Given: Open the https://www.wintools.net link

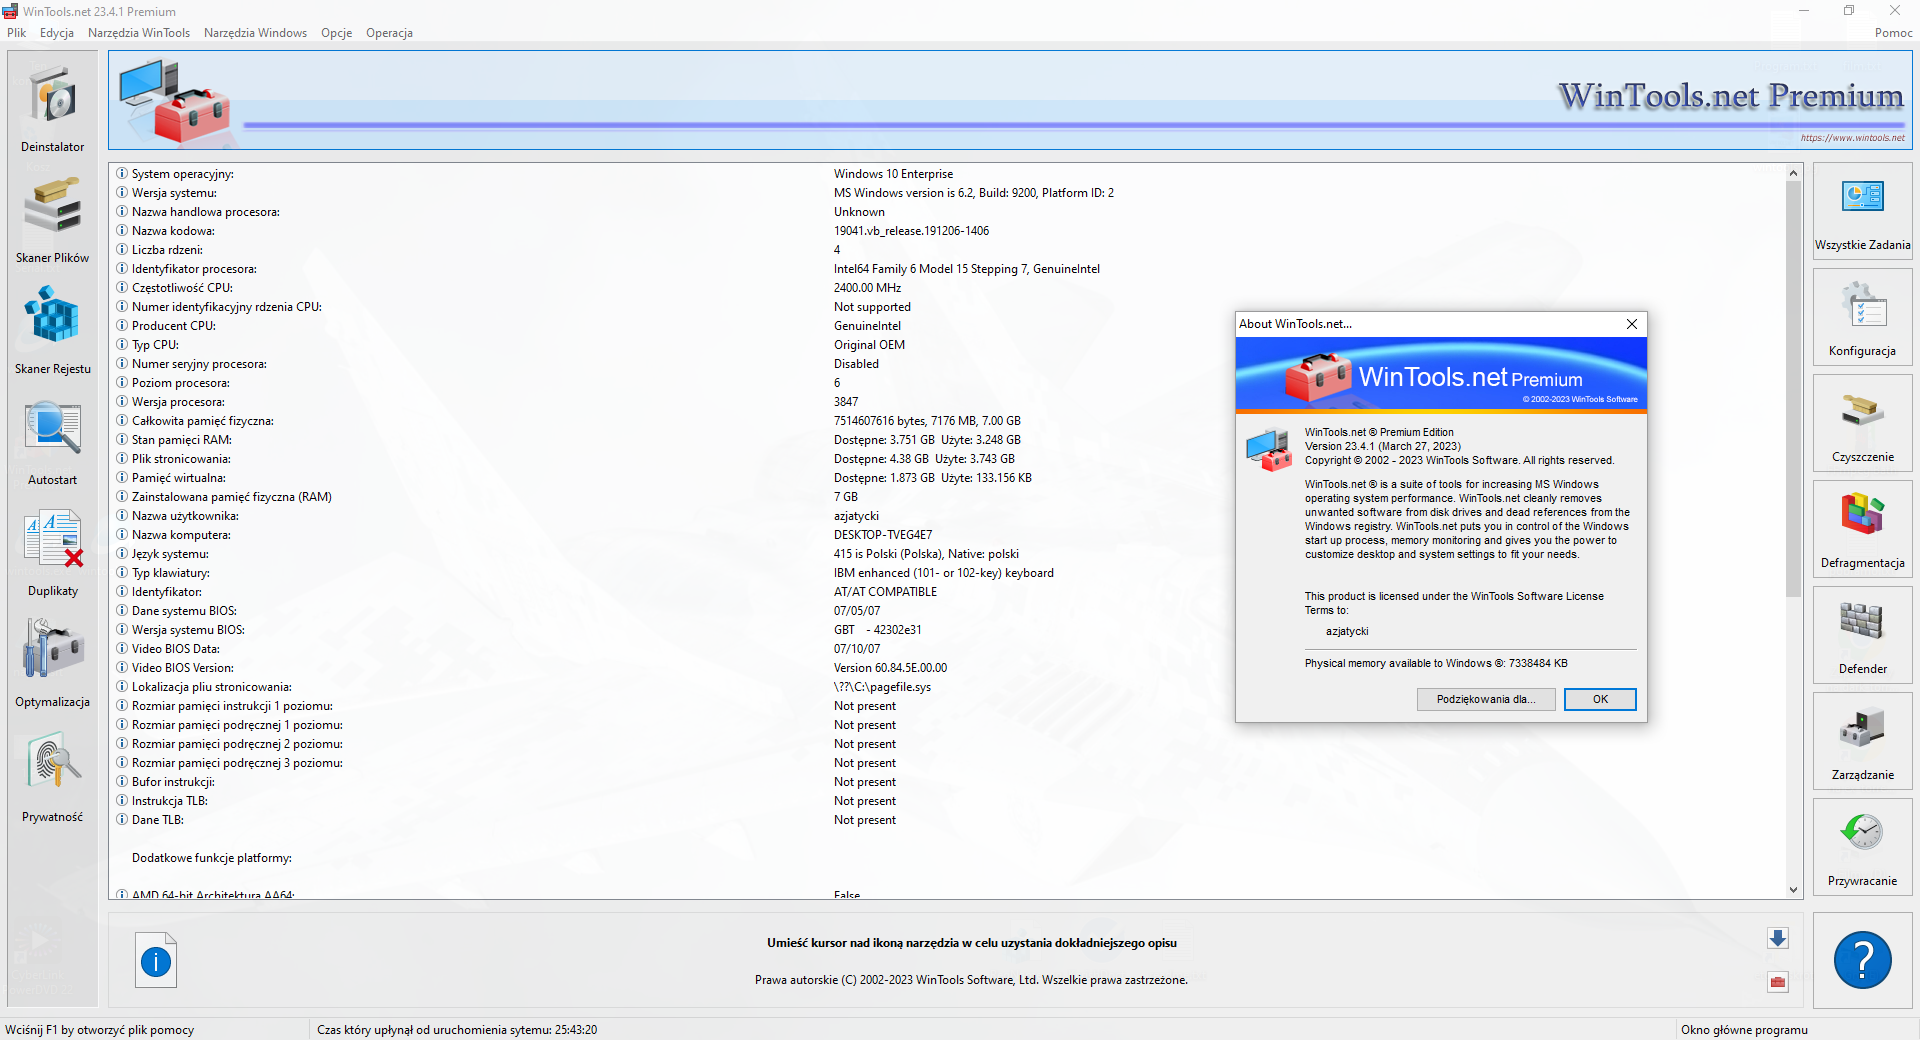Looking at the screenshot, I should click(1852, 138).
